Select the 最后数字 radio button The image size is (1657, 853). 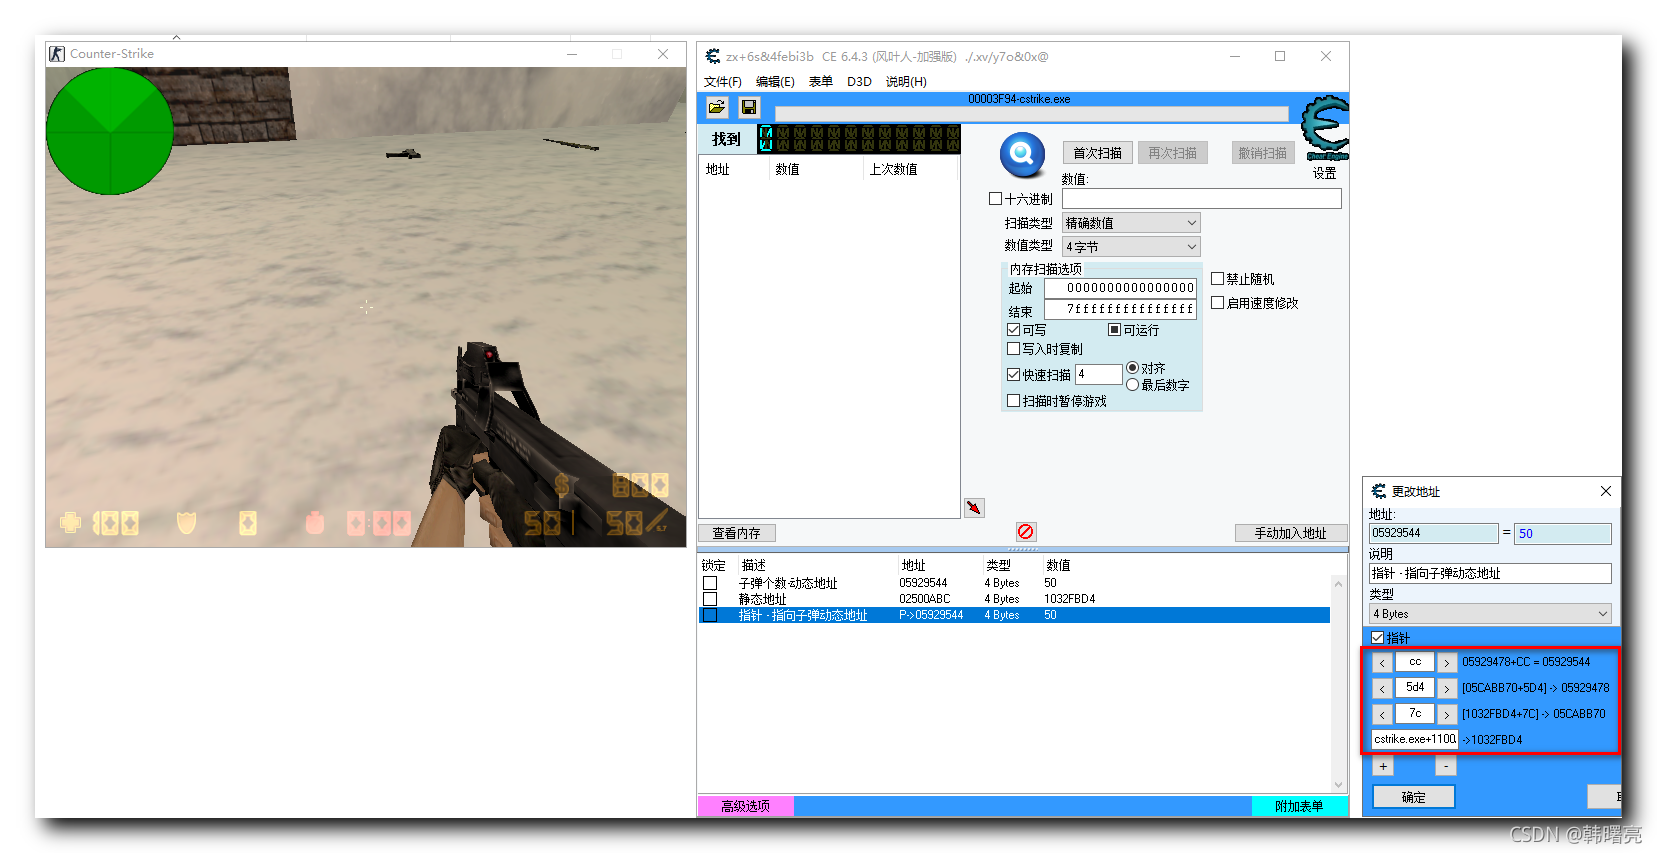coord(1132,385)
